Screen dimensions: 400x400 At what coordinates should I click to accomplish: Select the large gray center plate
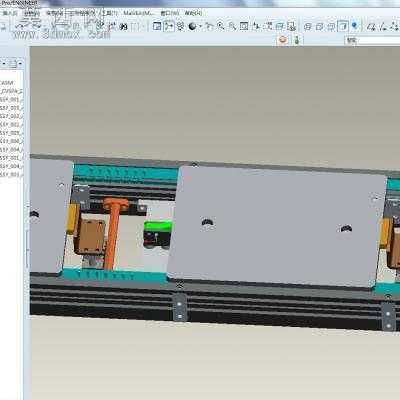[277, 227]
